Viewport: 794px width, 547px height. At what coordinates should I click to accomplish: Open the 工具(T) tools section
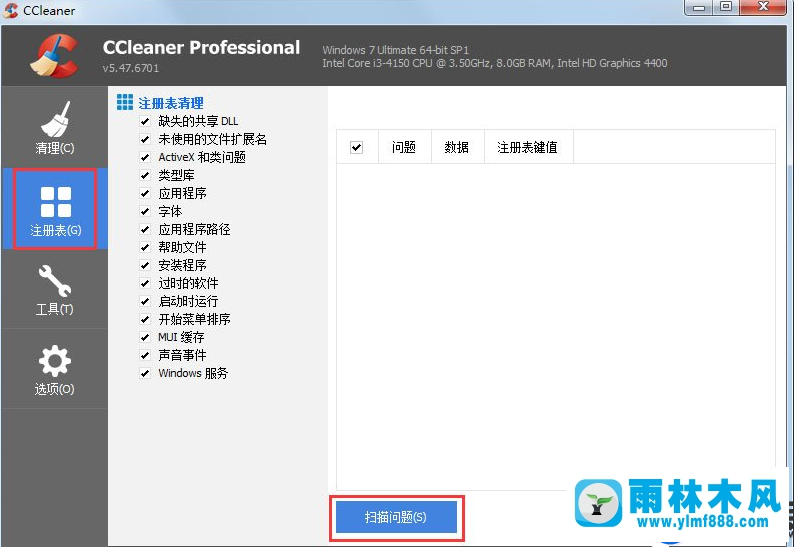[55, 289]
